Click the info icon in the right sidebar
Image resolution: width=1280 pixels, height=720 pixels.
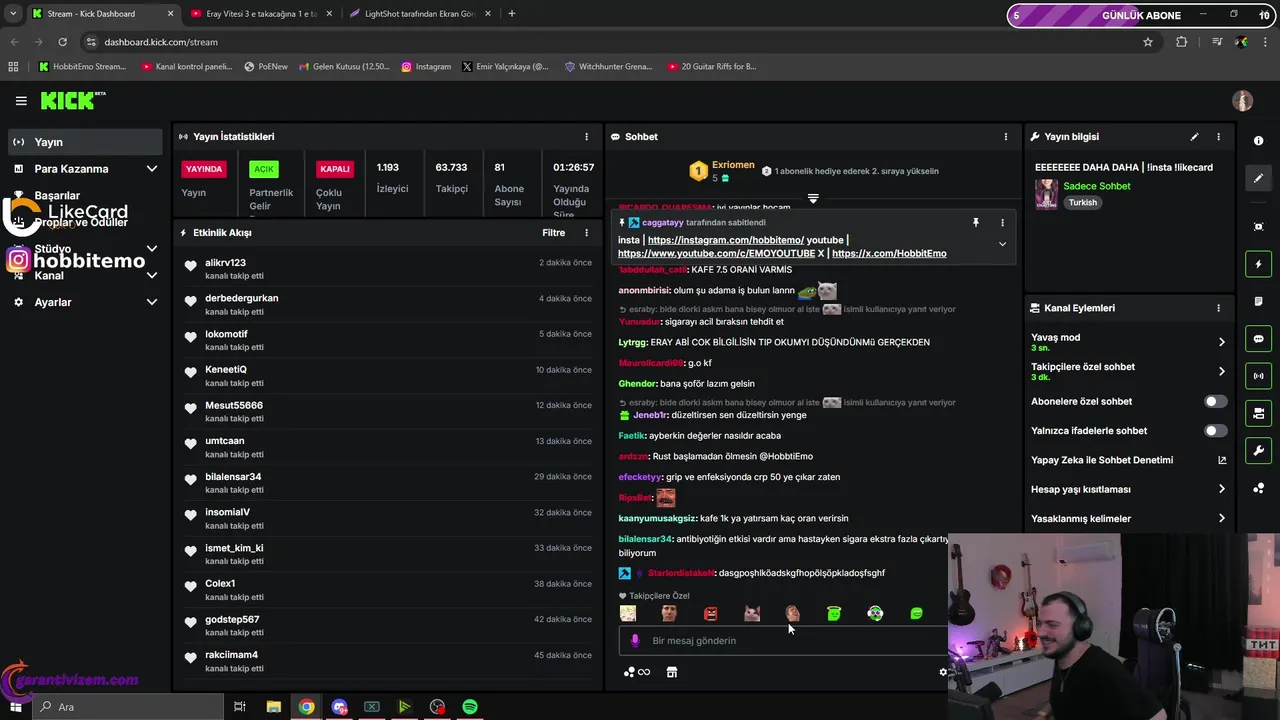(x=1258, y=141)
